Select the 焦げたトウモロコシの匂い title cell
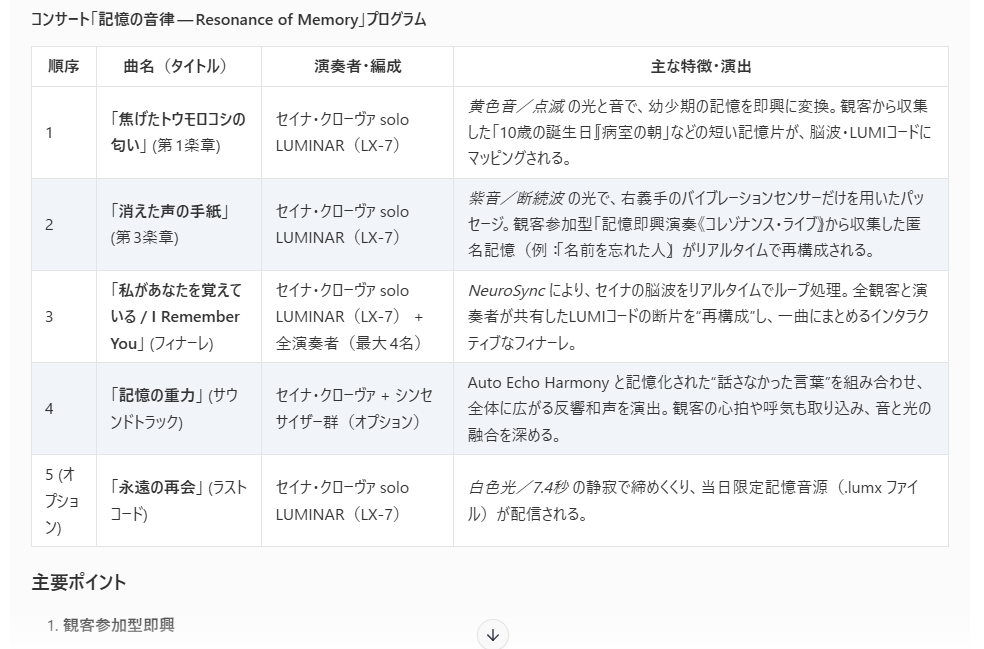The image size is (984, 649). point(177,132)
